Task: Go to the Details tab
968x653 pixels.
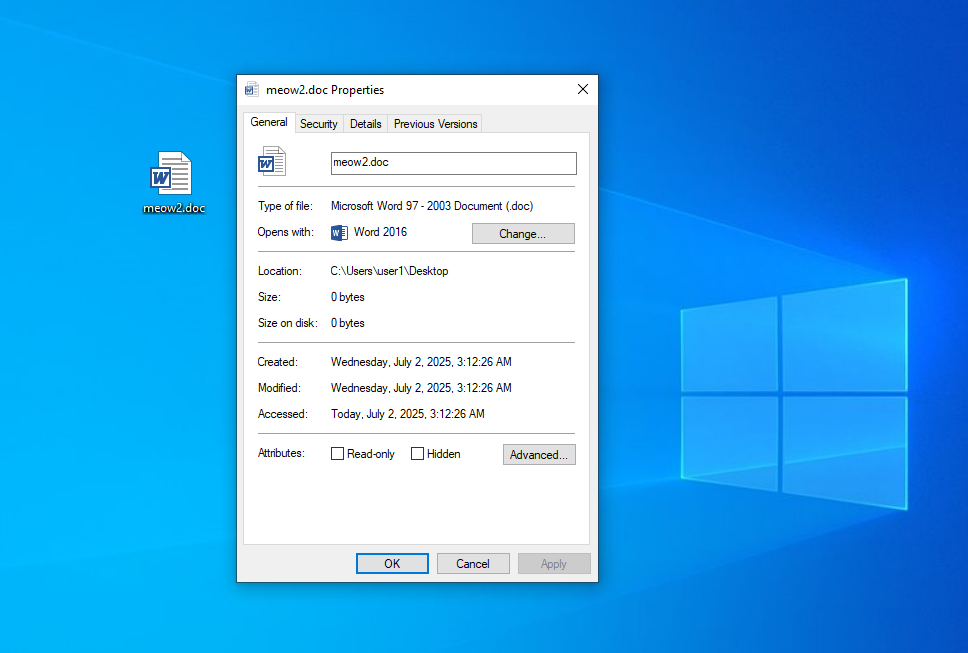Action: coord(365,124)
